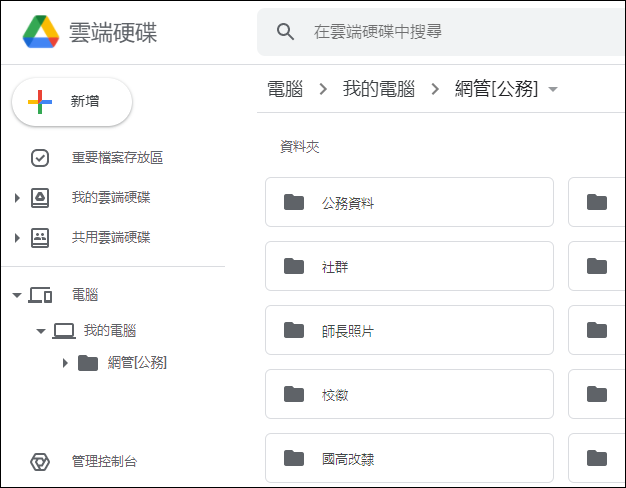Click the search magnifier icon
The image size is (626, 488).
coord(285,32)
